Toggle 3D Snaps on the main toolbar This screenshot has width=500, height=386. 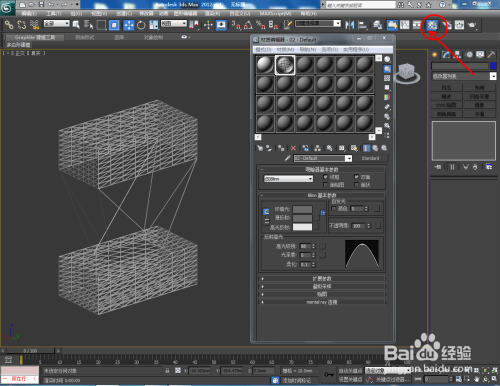click(x=235, y=25)
